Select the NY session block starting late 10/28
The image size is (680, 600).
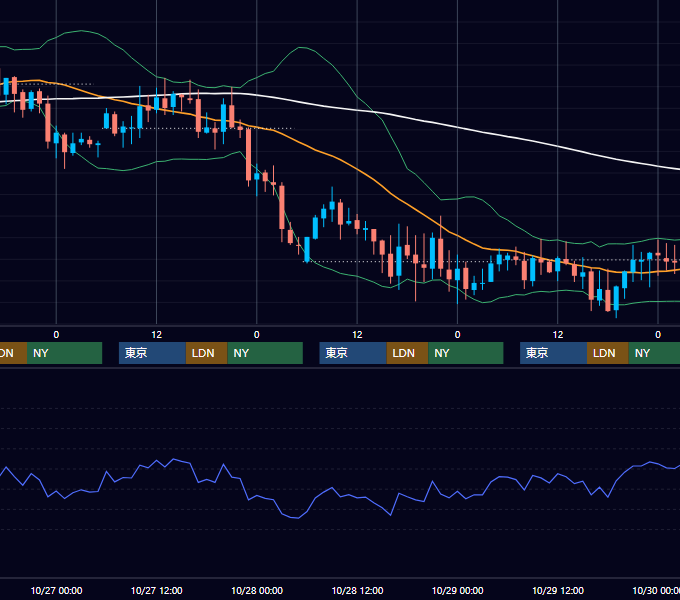click(466, 353)
